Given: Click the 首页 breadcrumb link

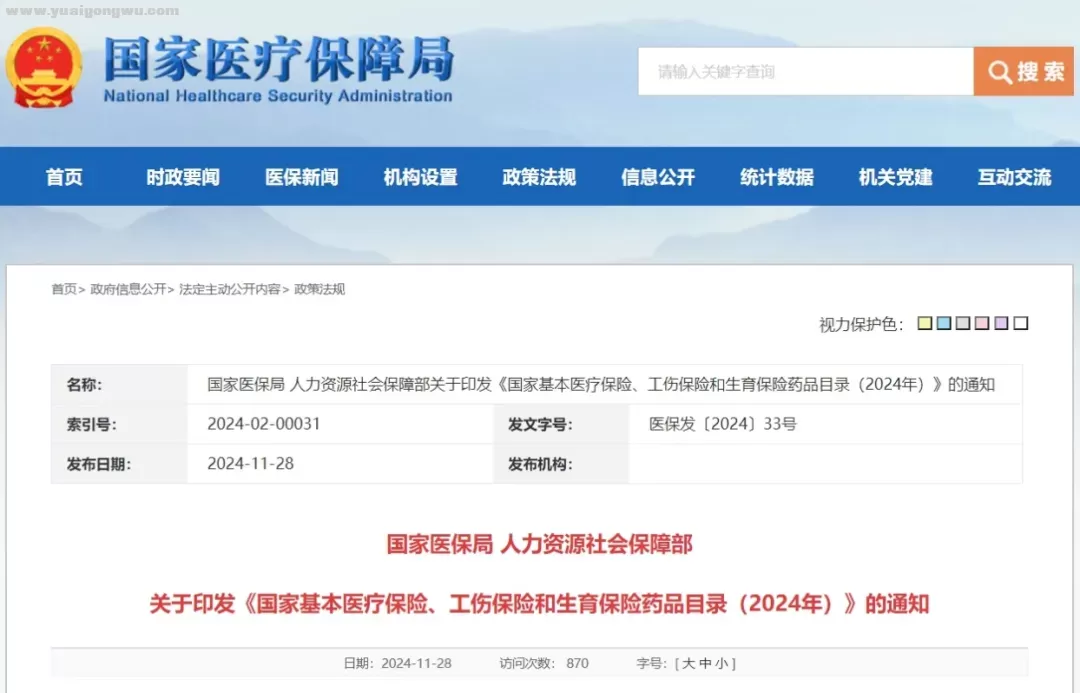Looking at the screenshot, I should point(64,289).
